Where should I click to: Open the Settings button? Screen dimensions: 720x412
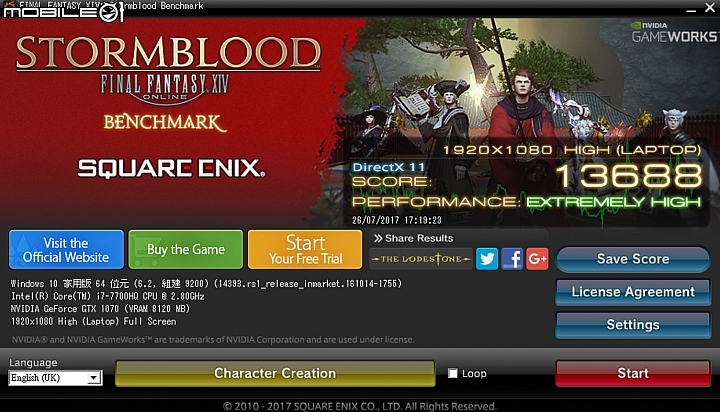click(633, 325)
